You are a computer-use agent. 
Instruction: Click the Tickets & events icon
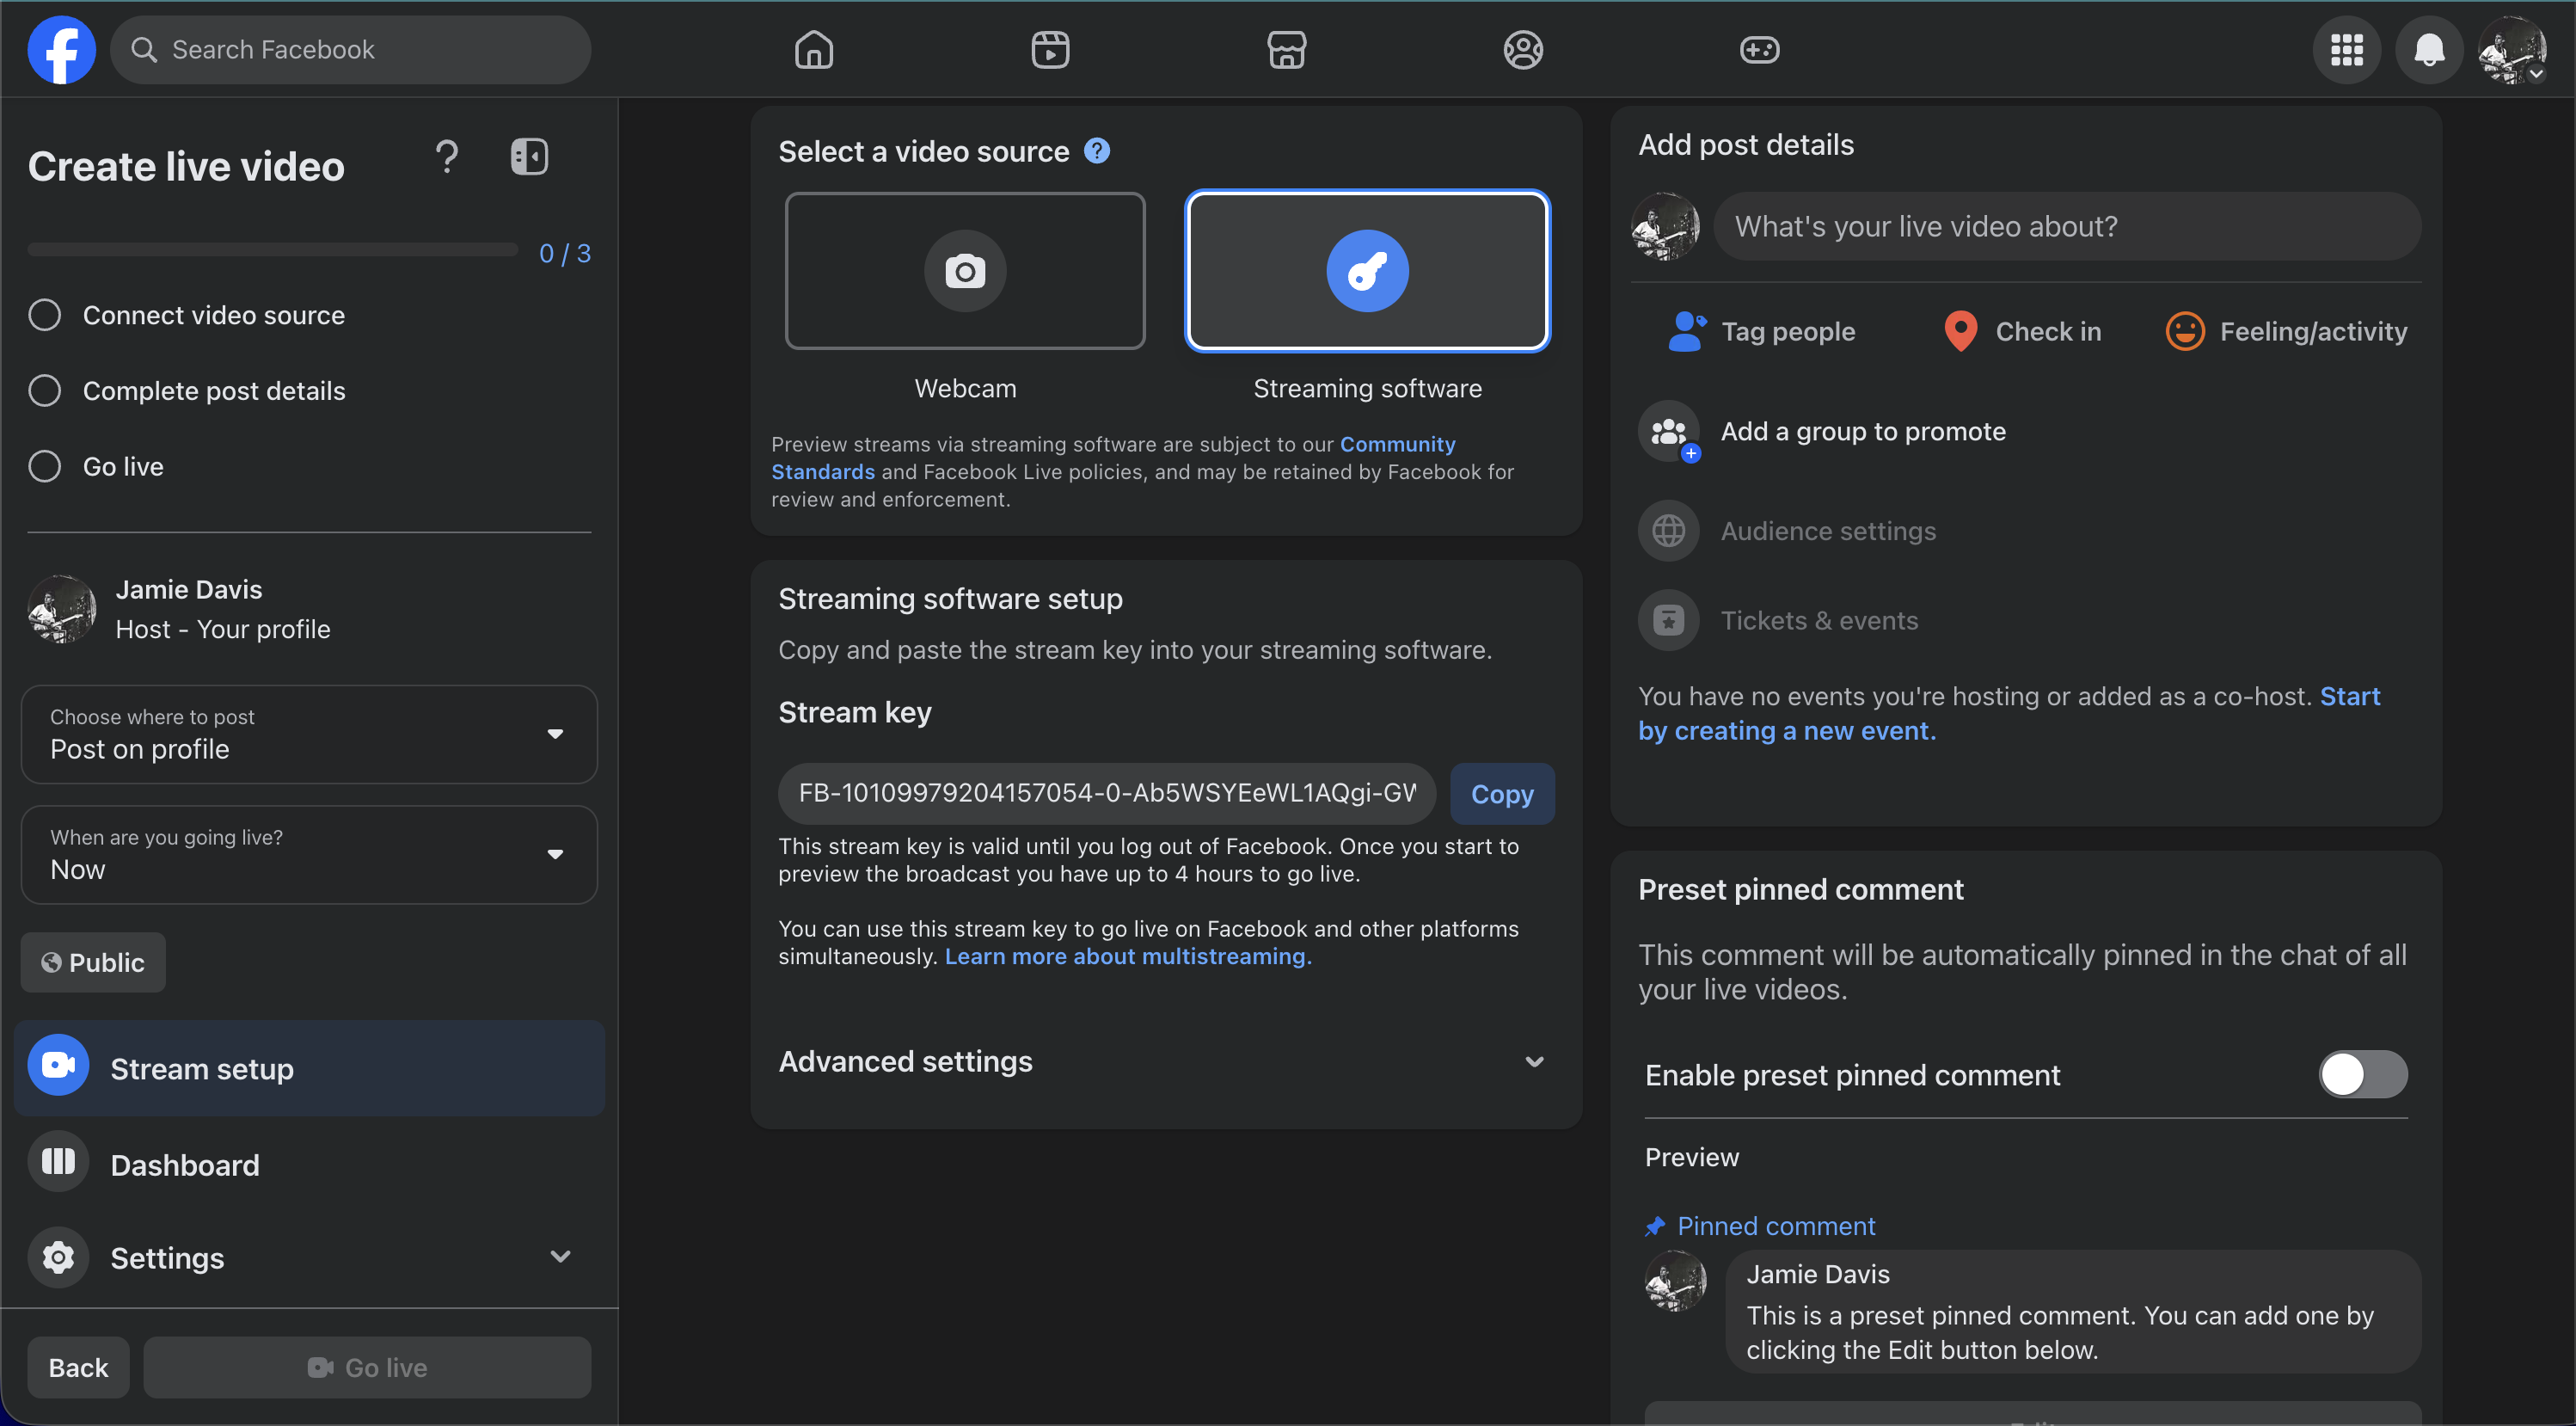[x=1669, y=621]
